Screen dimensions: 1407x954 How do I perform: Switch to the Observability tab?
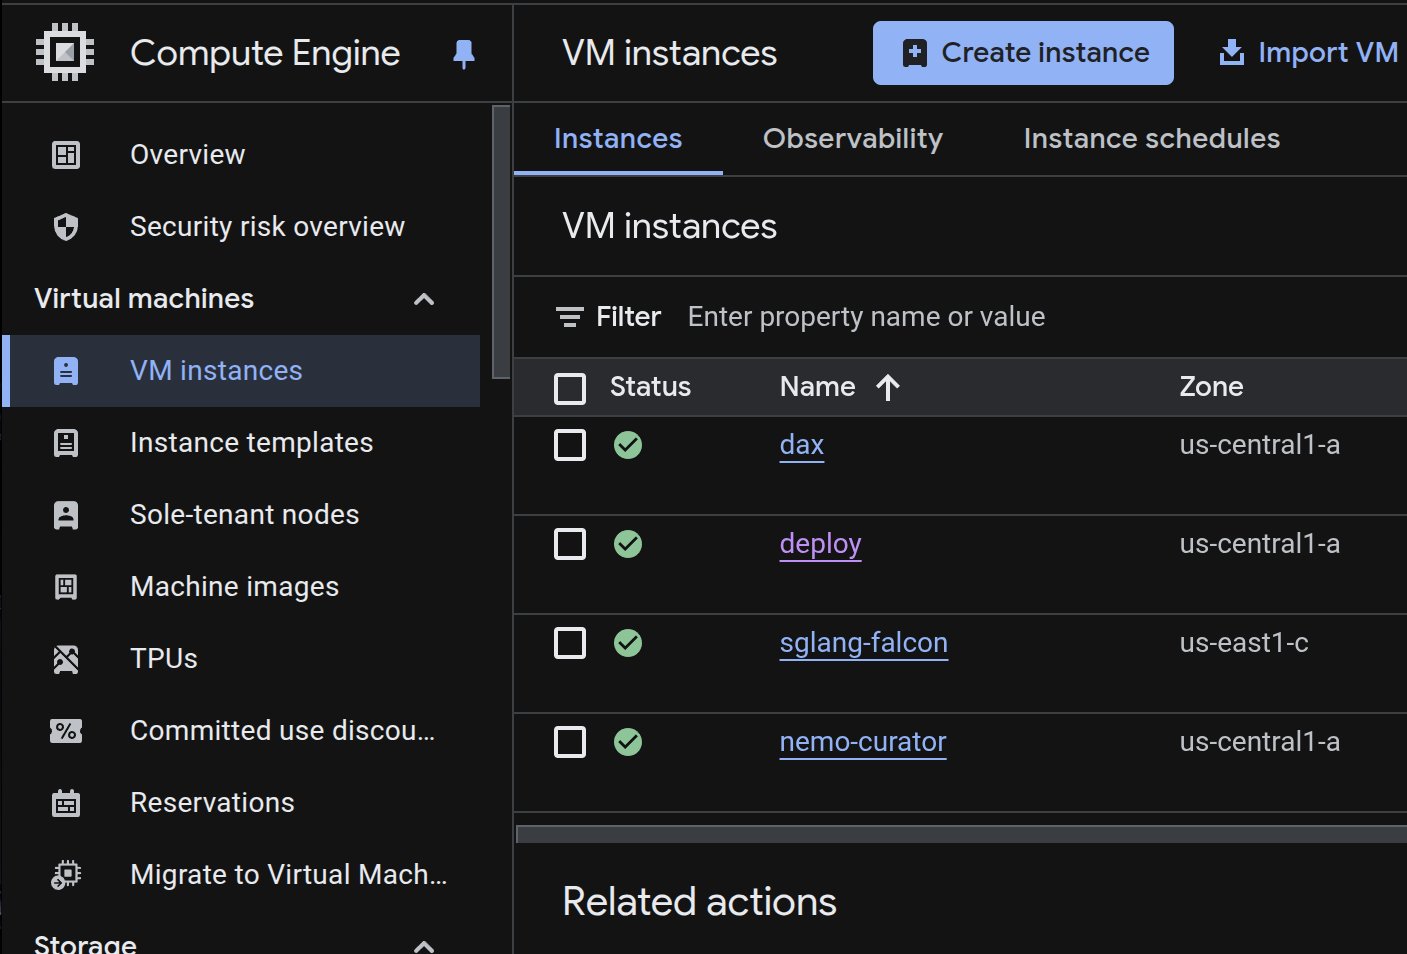tap(852, 139)
